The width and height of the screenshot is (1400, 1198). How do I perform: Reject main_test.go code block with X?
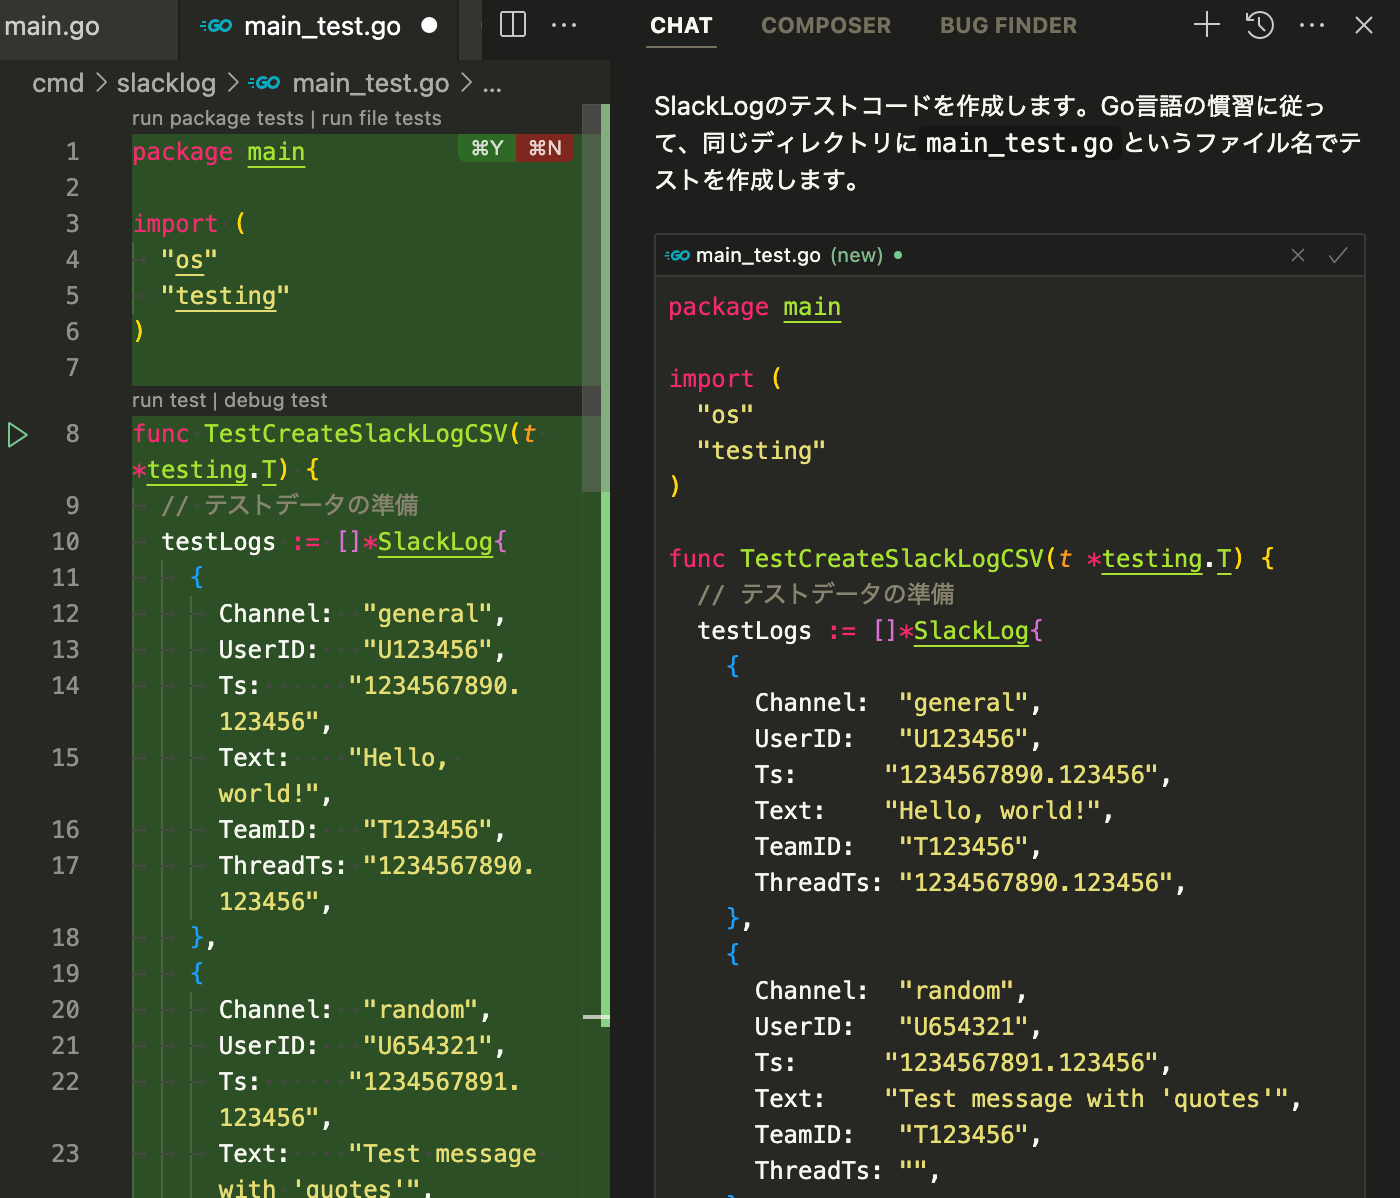[x=1298, y=255]
